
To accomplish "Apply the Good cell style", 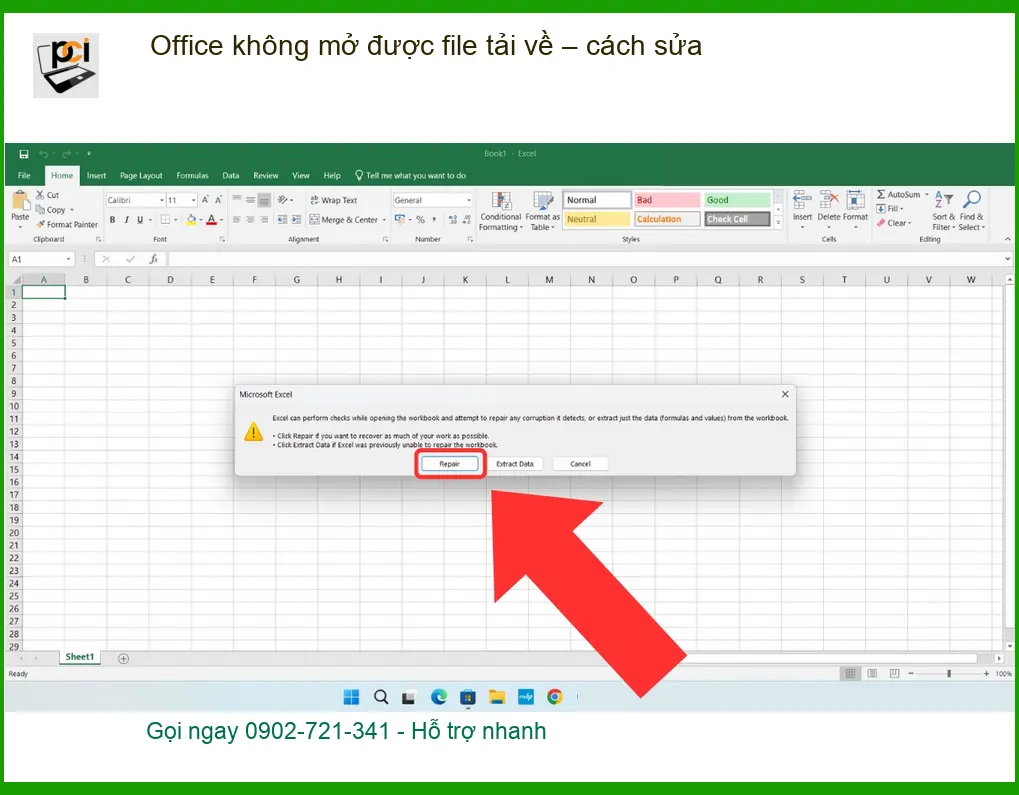I will (x=737, y=200).
